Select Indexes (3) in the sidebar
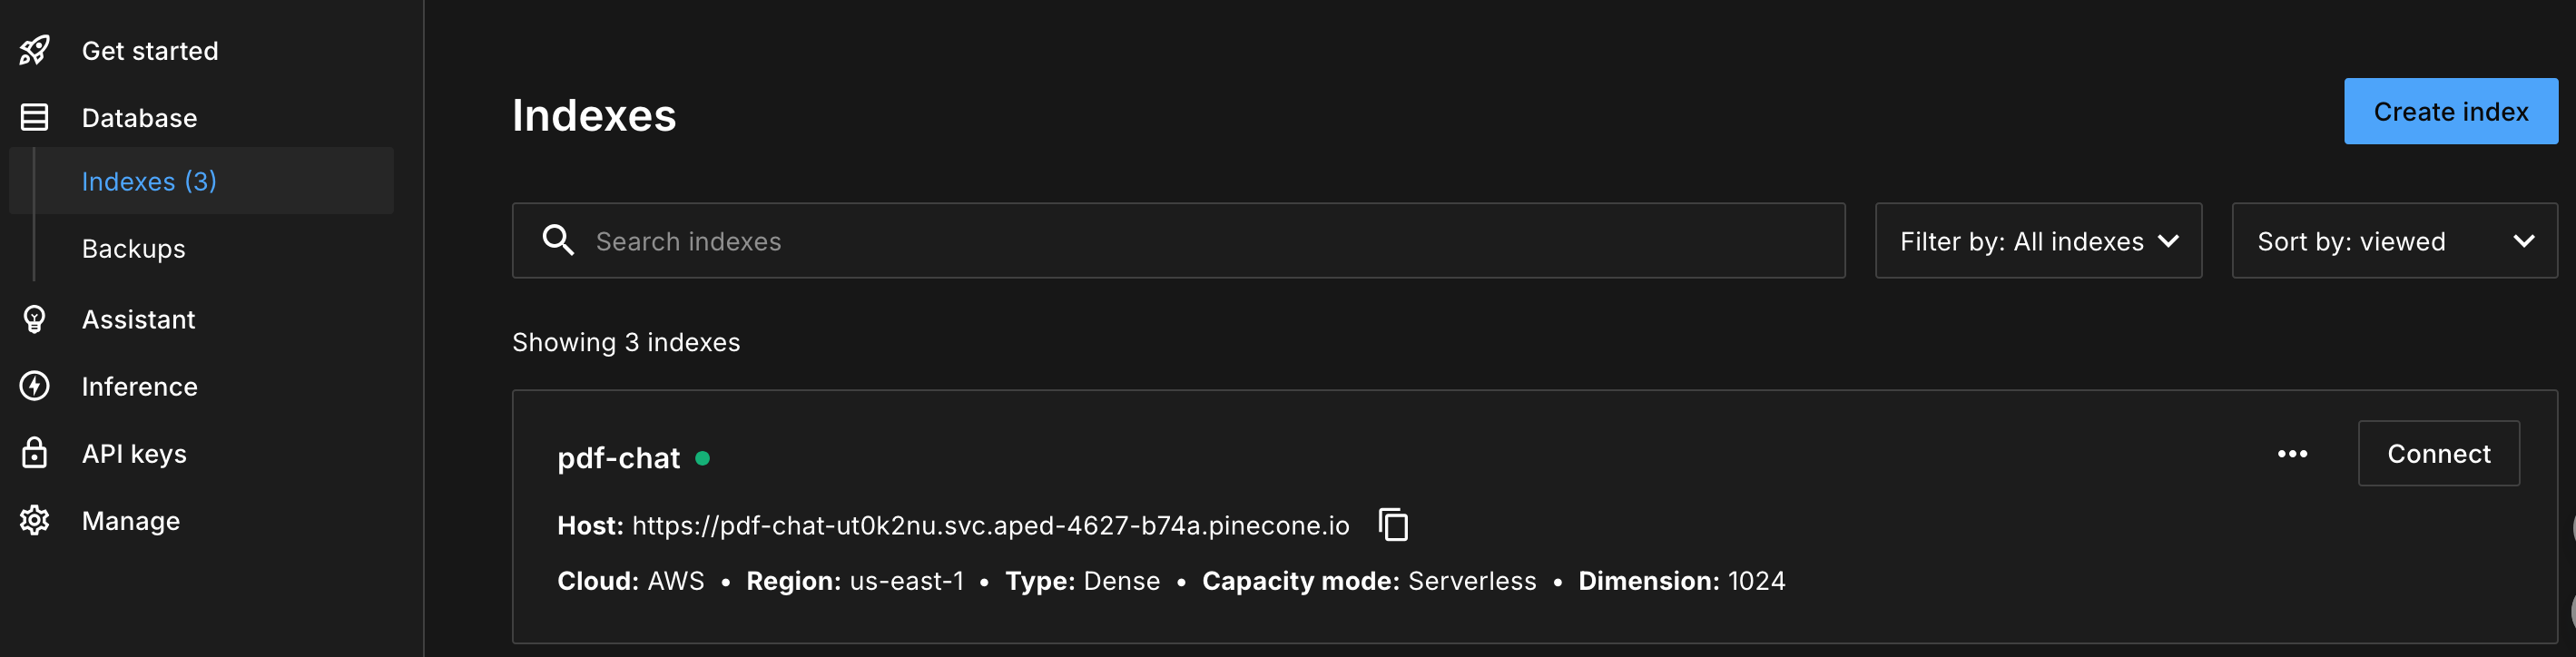The height and width of the screenshot is (657, 2576). click(x=149, y=181)
